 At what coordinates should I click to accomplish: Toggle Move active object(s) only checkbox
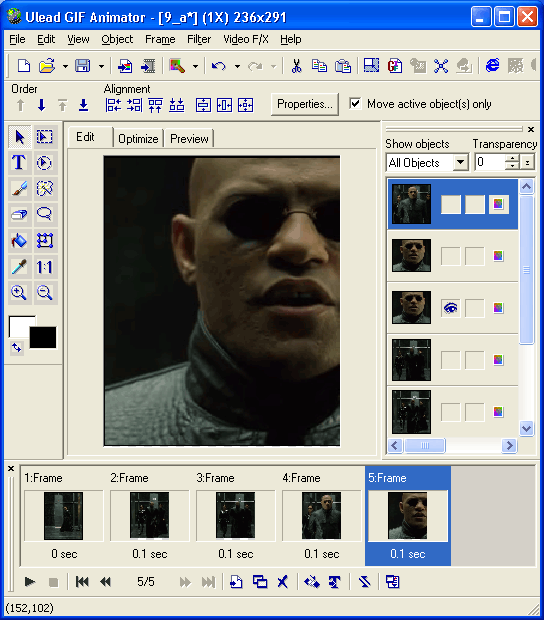coord(355,104)
